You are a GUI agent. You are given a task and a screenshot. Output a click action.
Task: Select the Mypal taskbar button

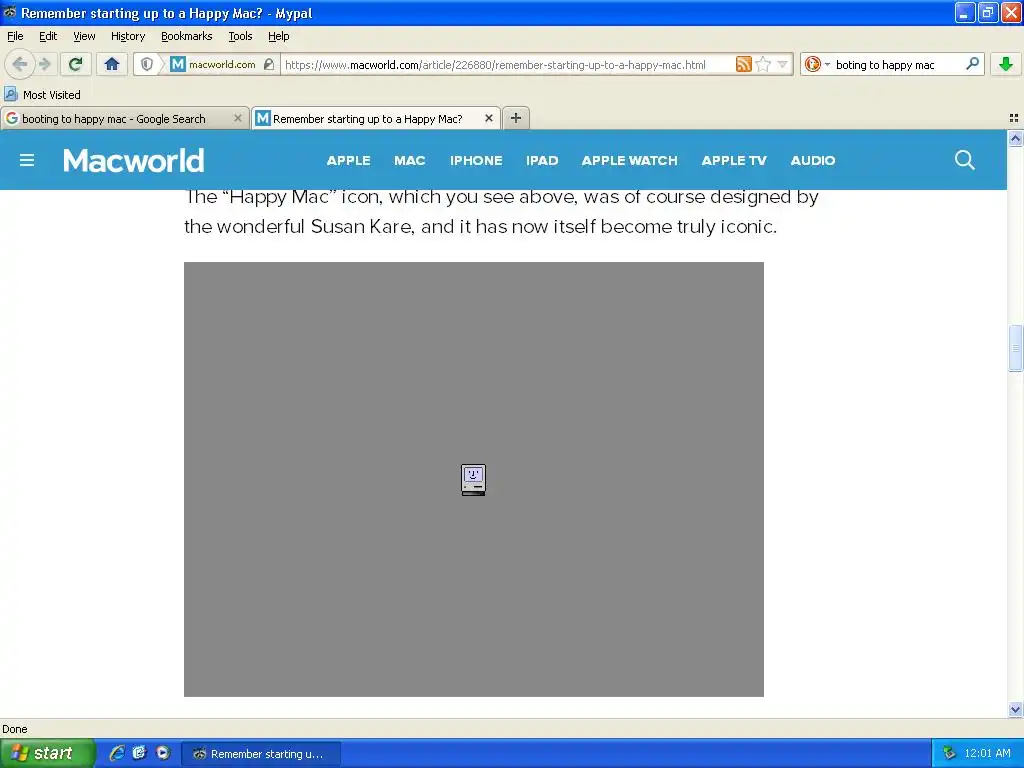click(x=261, y=754)
